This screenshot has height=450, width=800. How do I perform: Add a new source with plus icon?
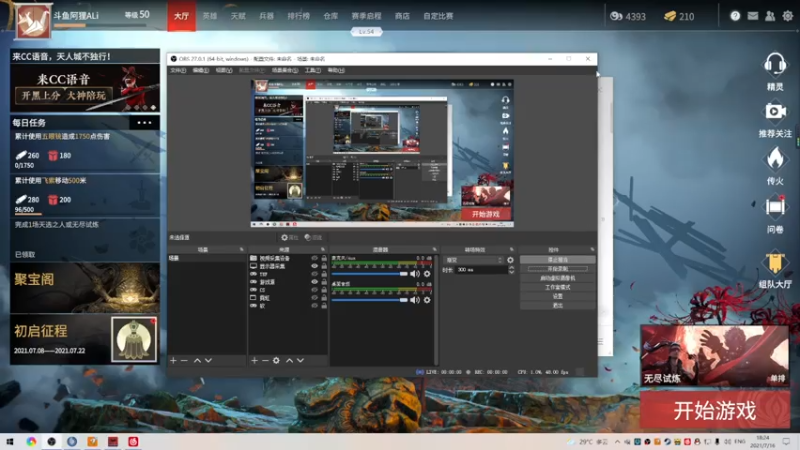click(254, 360)
